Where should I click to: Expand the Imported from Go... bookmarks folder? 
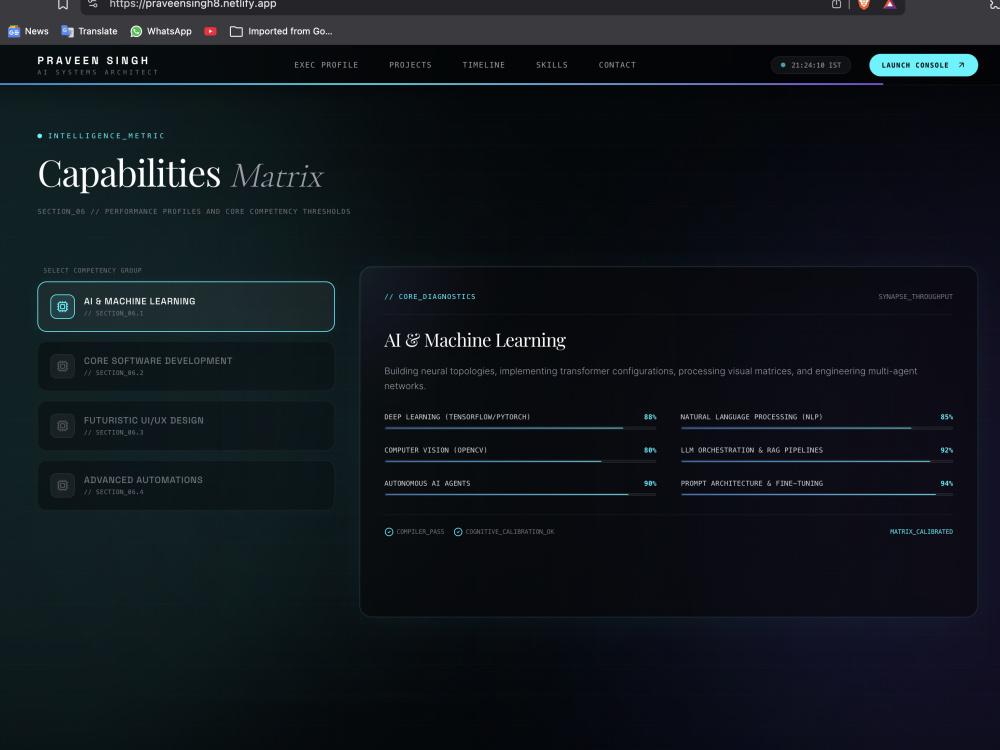281,31
